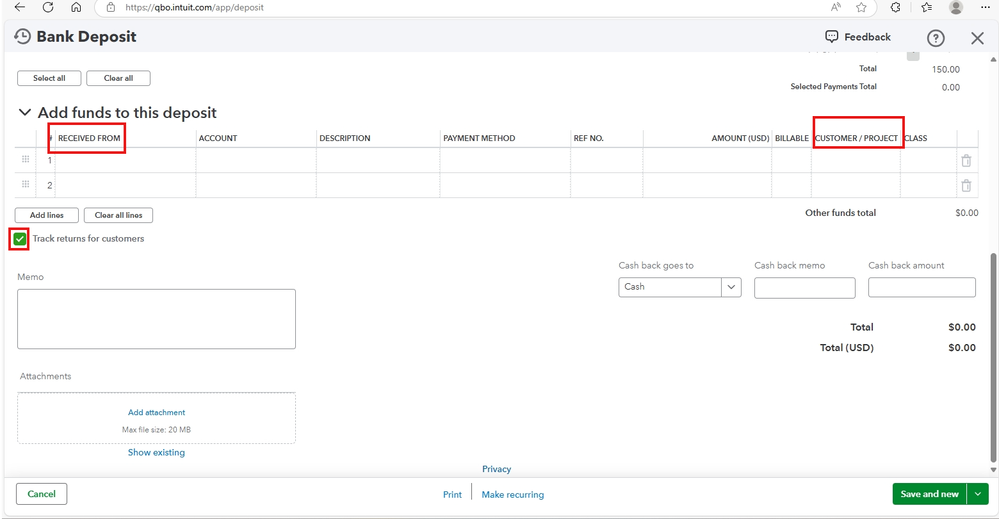Collapse the Add funds to this deposit section

(x=24, y=113)
